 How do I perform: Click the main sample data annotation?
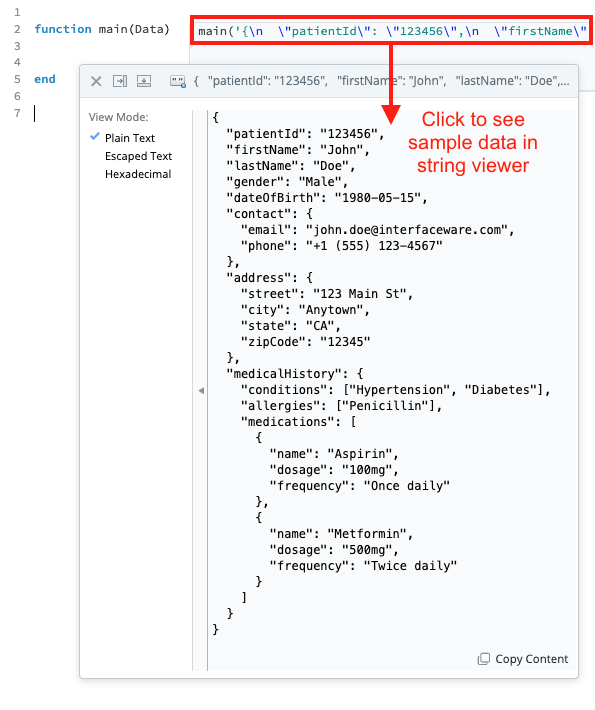pos(392,31)
